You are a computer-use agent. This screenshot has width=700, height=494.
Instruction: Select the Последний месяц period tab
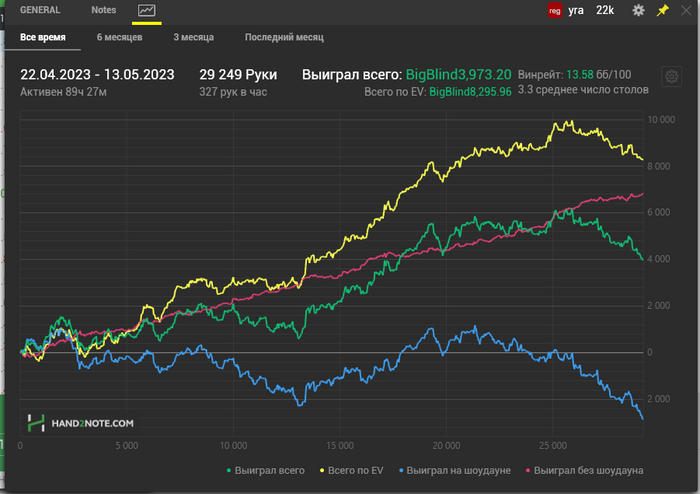click(x=284, y=37)
